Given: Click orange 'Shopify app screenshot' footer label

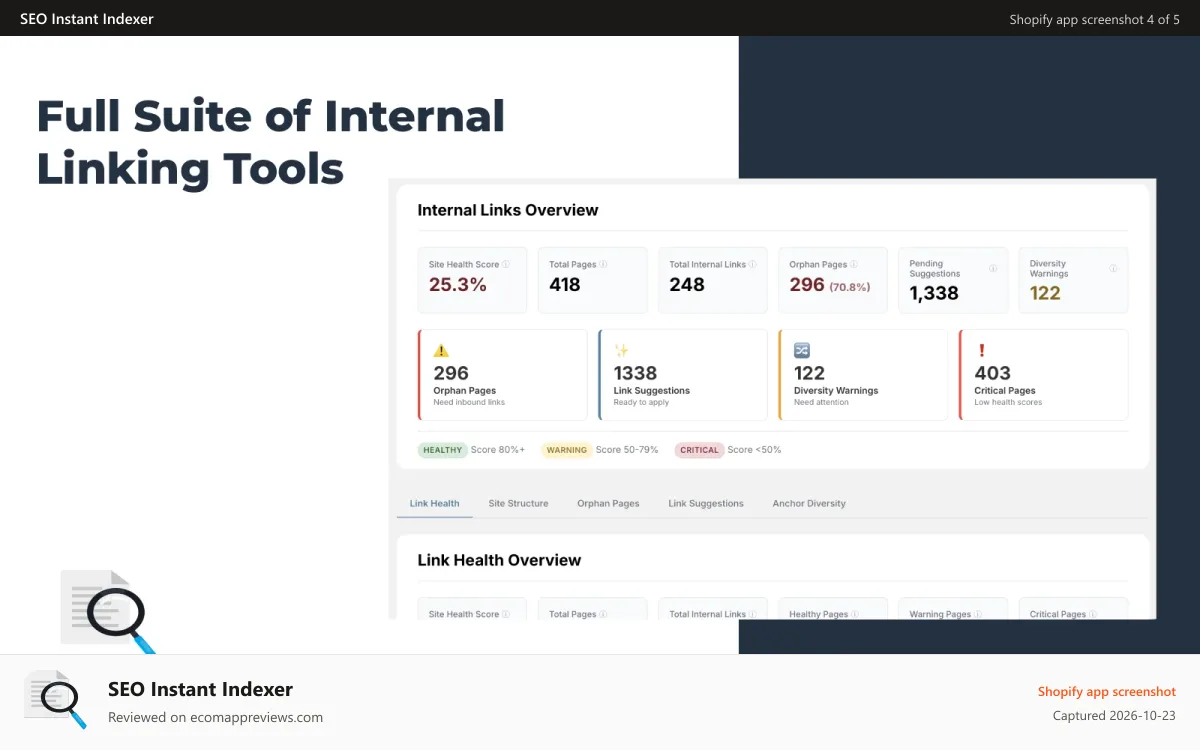Looking at the screenshot, I should [x=1107, y=691].
